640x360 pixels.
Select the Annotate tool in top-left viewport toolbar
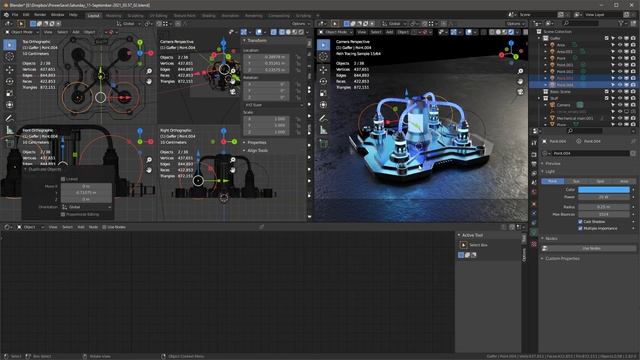(10, 118)
